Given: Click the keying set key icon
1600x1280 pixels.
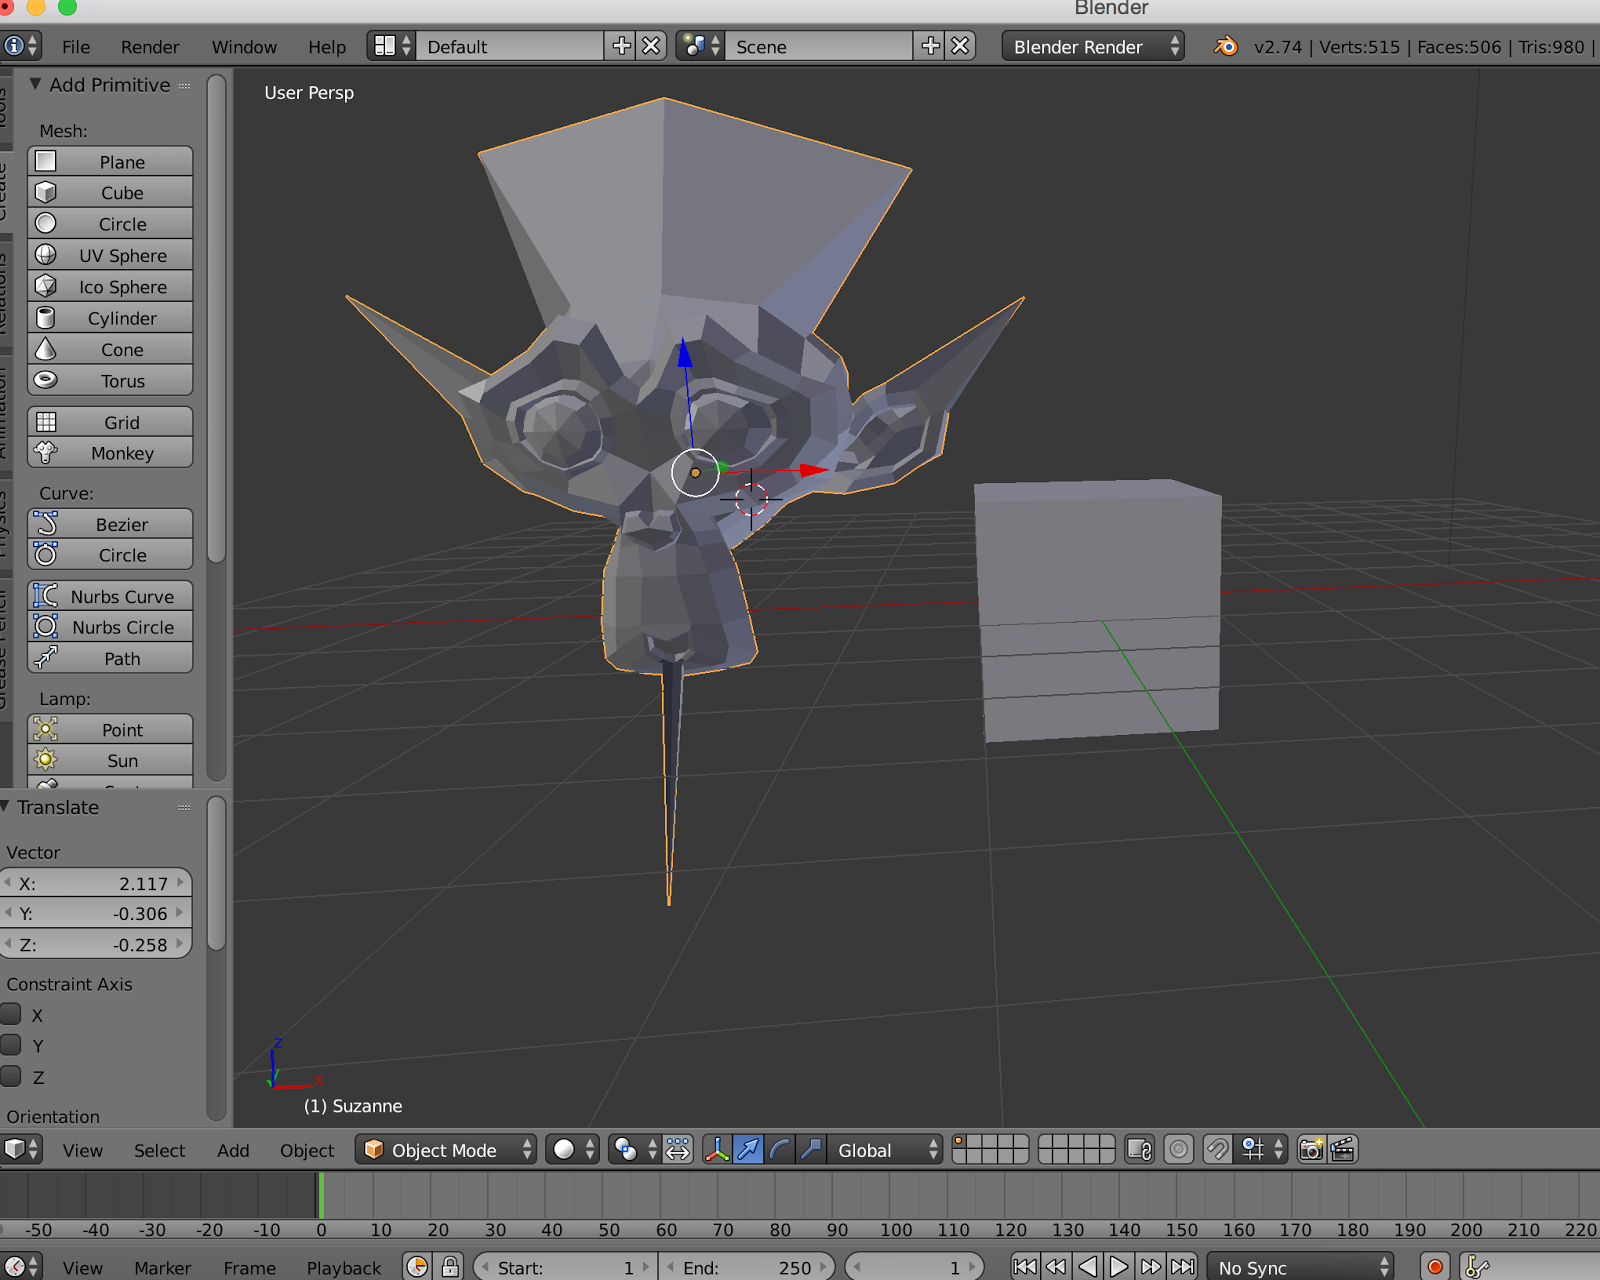Looking at the screenshot, I should [1477, 1267].
